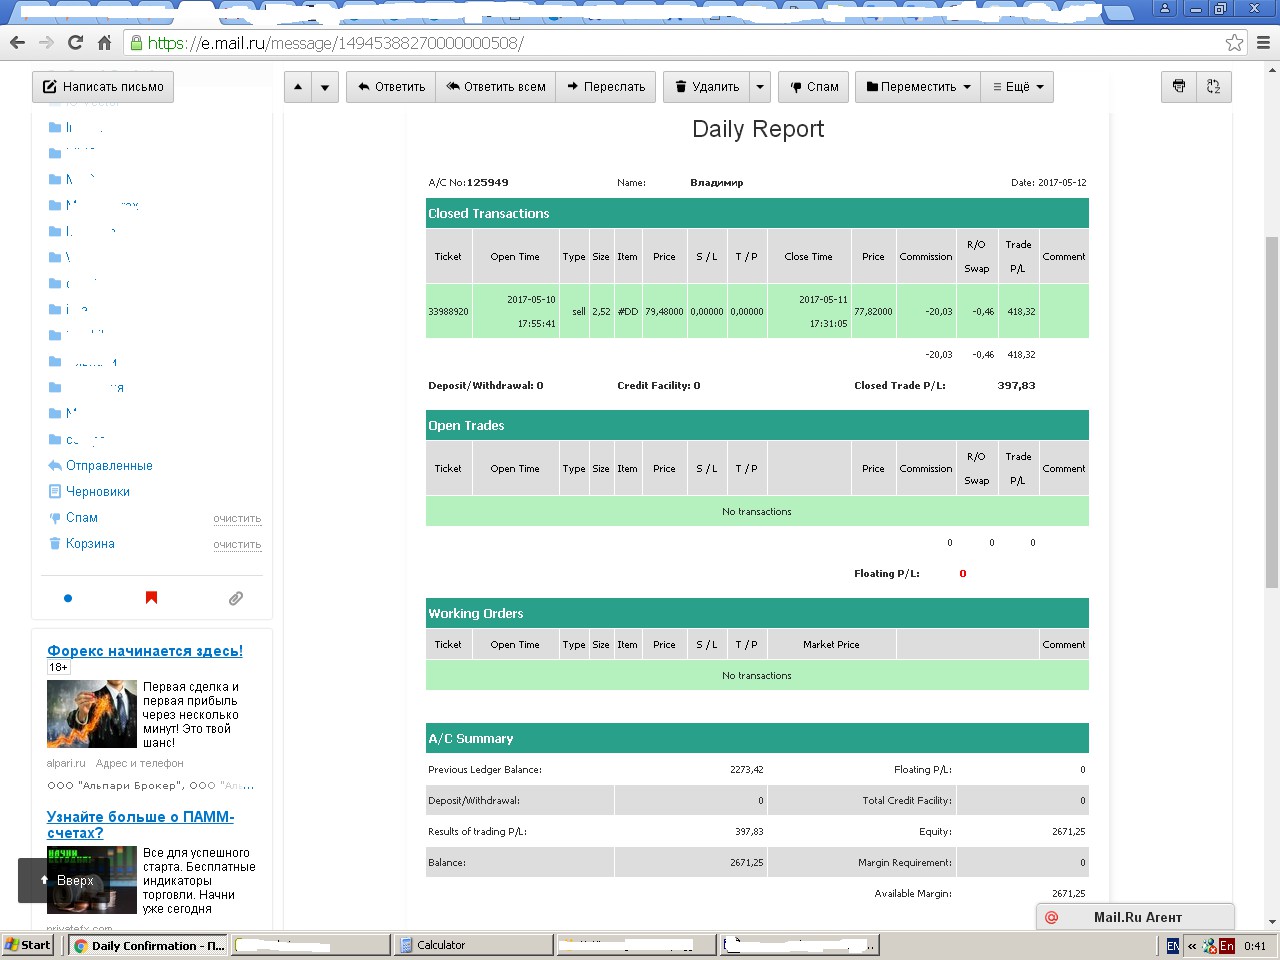1280x960 pixels.
Task: Click the red Floating P/L value 0
Action: tap(963, 574)
